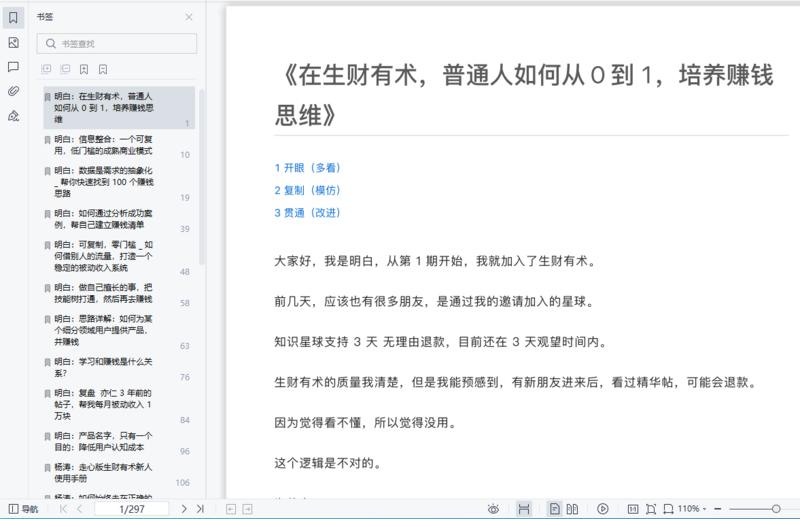Focus the 书签查找 bookmark search field
This screenshot has height=519, width=800.
117,43
